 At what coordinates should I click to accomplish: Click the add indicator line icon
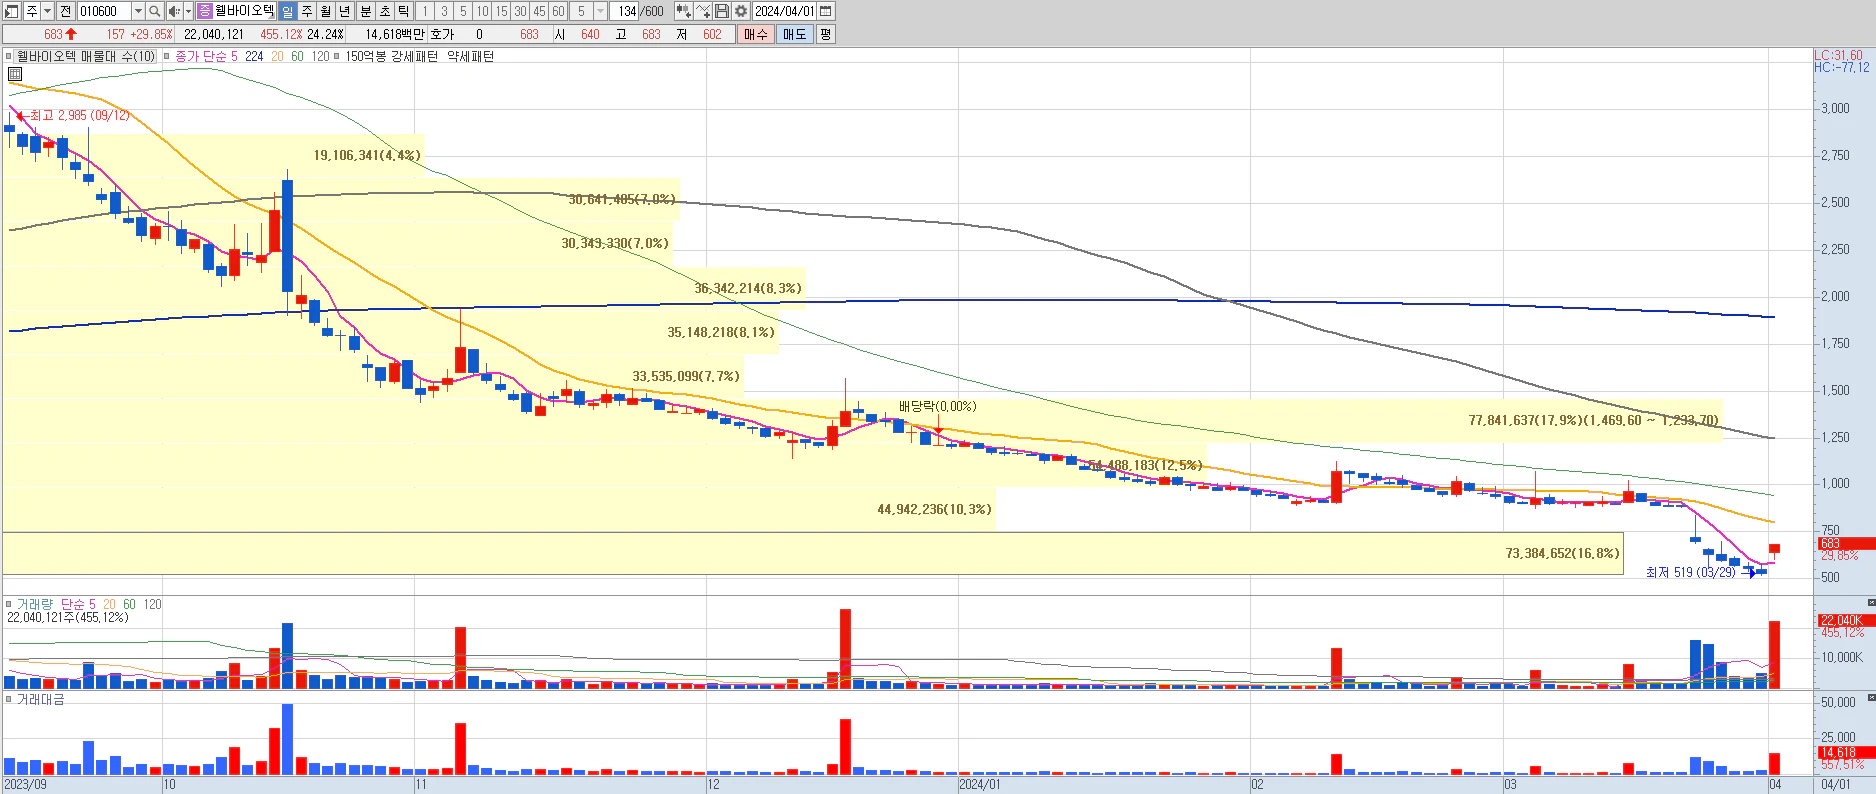[703, 11]
